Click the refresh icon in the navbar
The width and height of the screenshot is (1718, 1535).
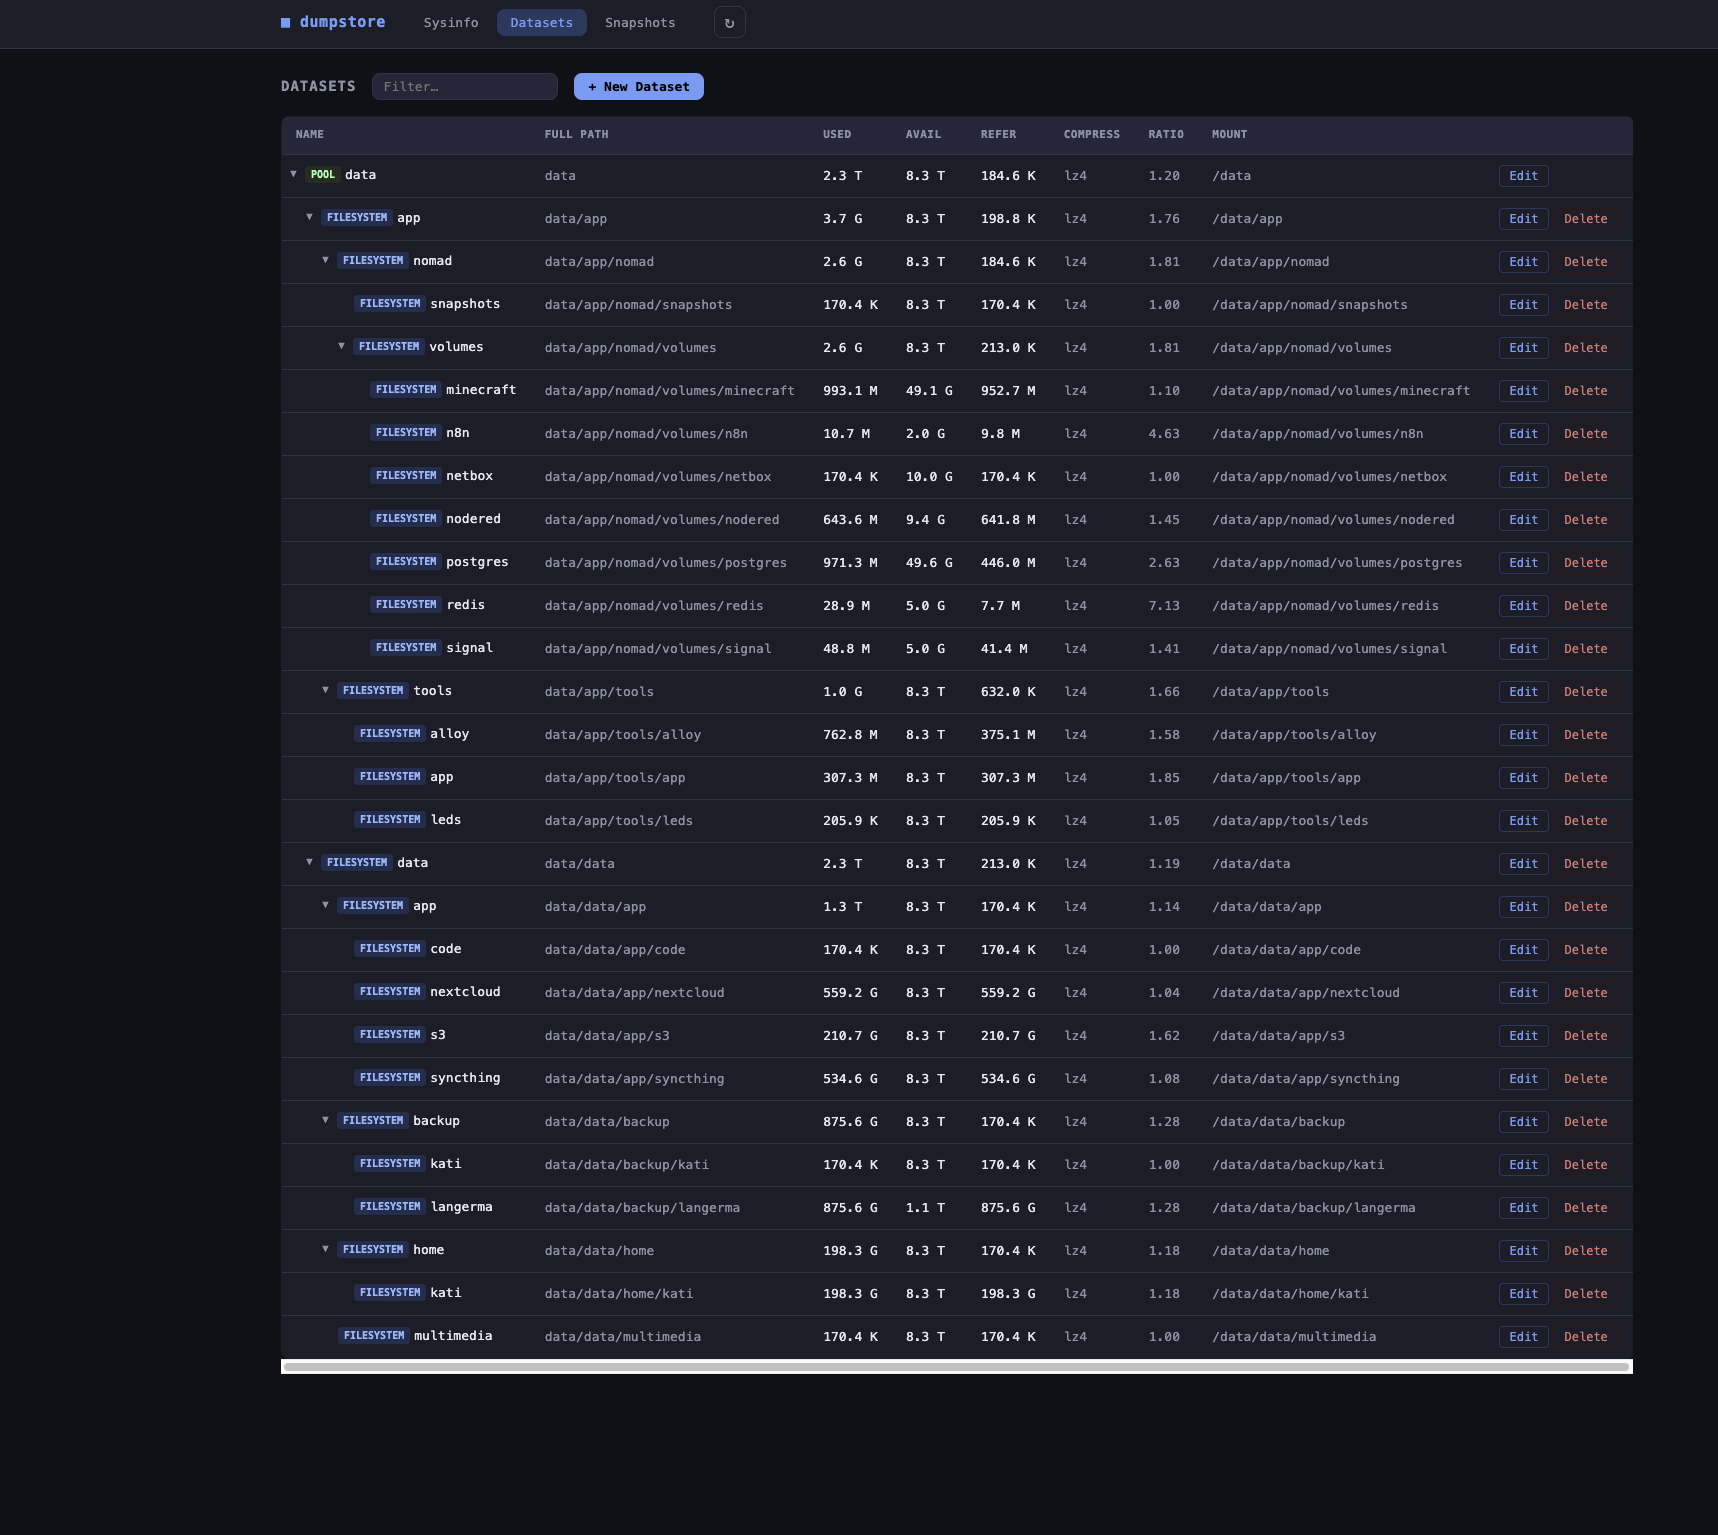[729, 22]
